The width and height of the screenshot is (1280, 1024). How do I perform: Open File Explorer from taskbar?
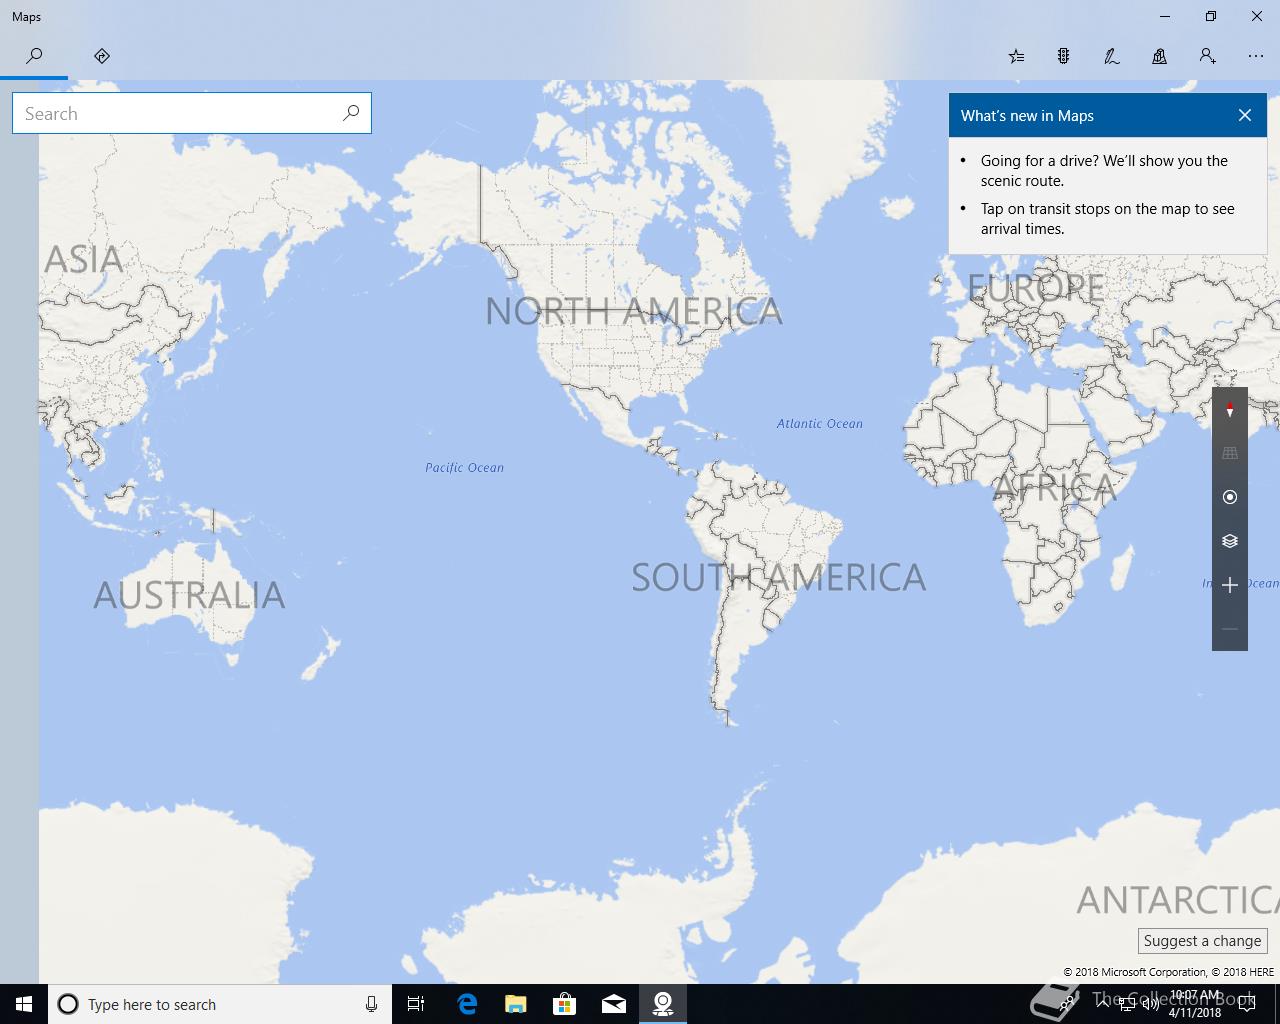(516, 1004)
